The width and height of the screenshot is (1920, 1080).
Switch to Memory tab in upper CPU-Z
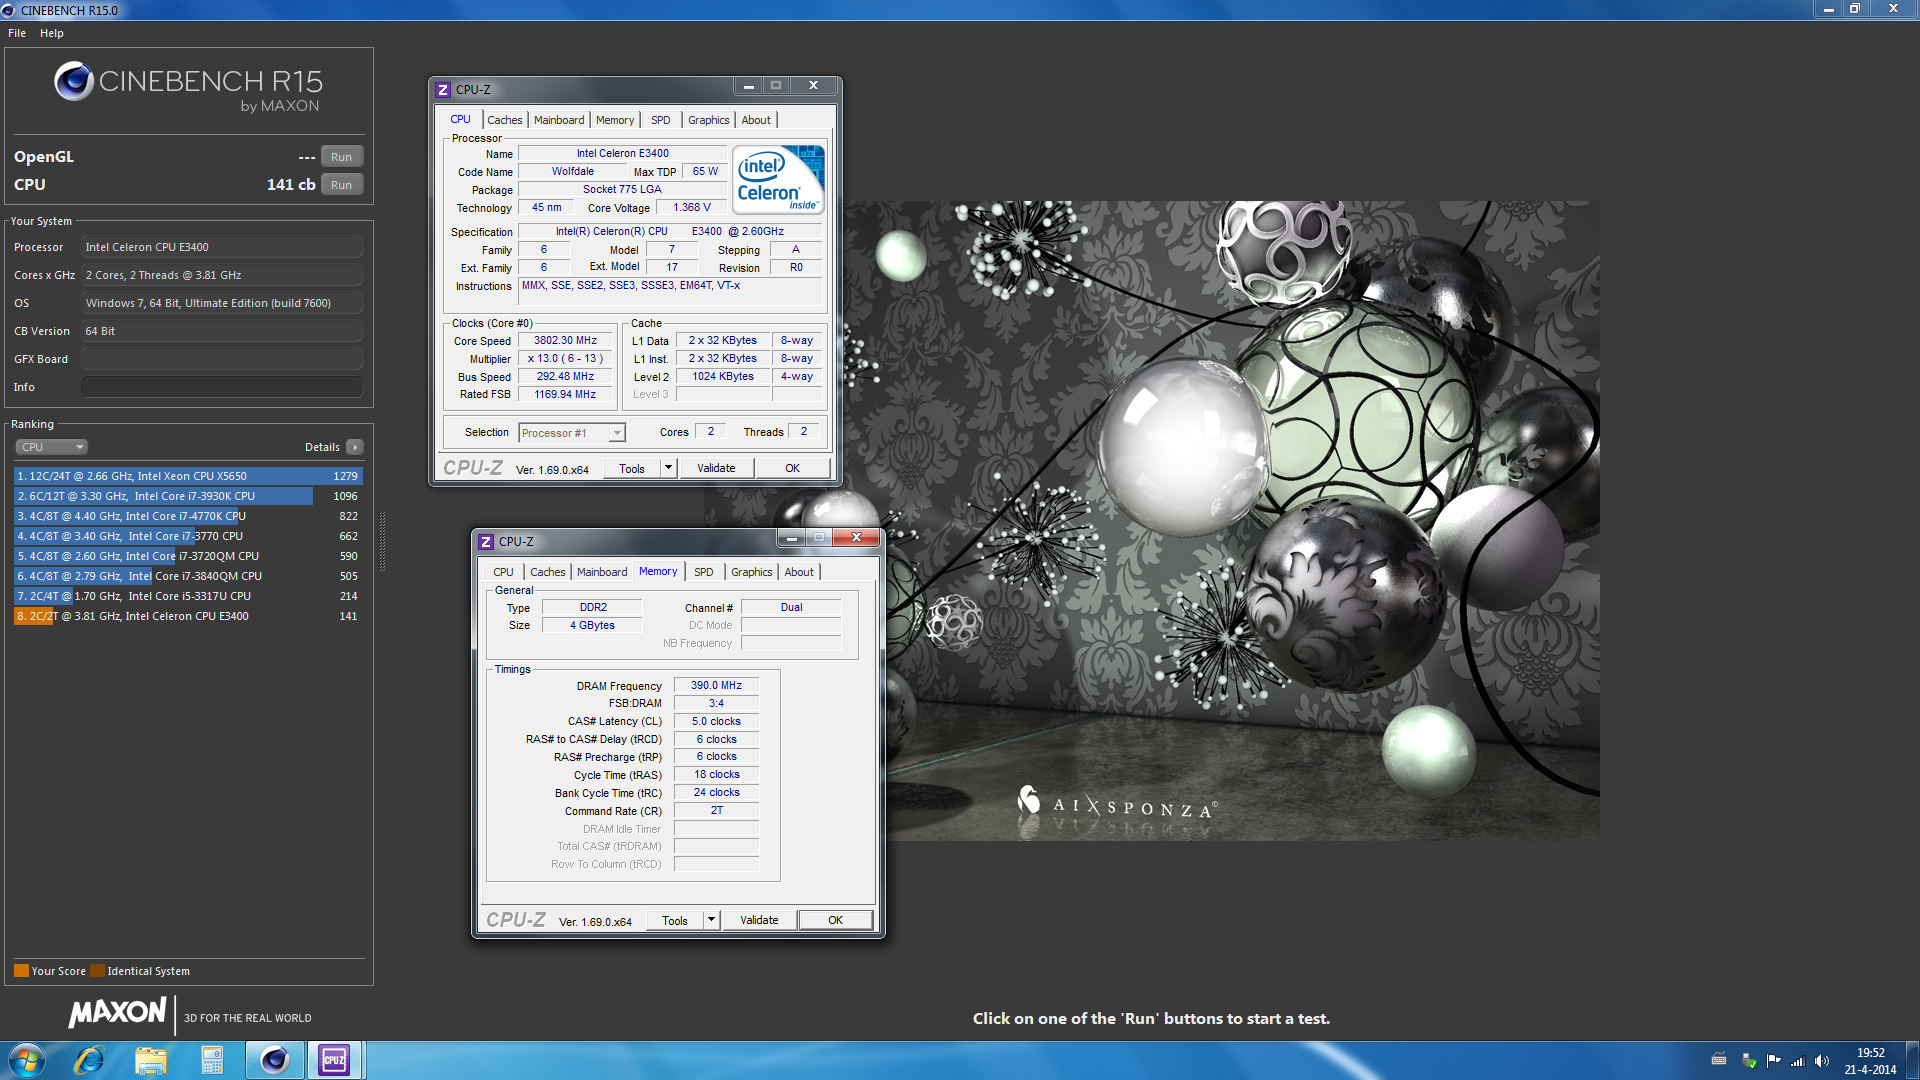[615, 120]
